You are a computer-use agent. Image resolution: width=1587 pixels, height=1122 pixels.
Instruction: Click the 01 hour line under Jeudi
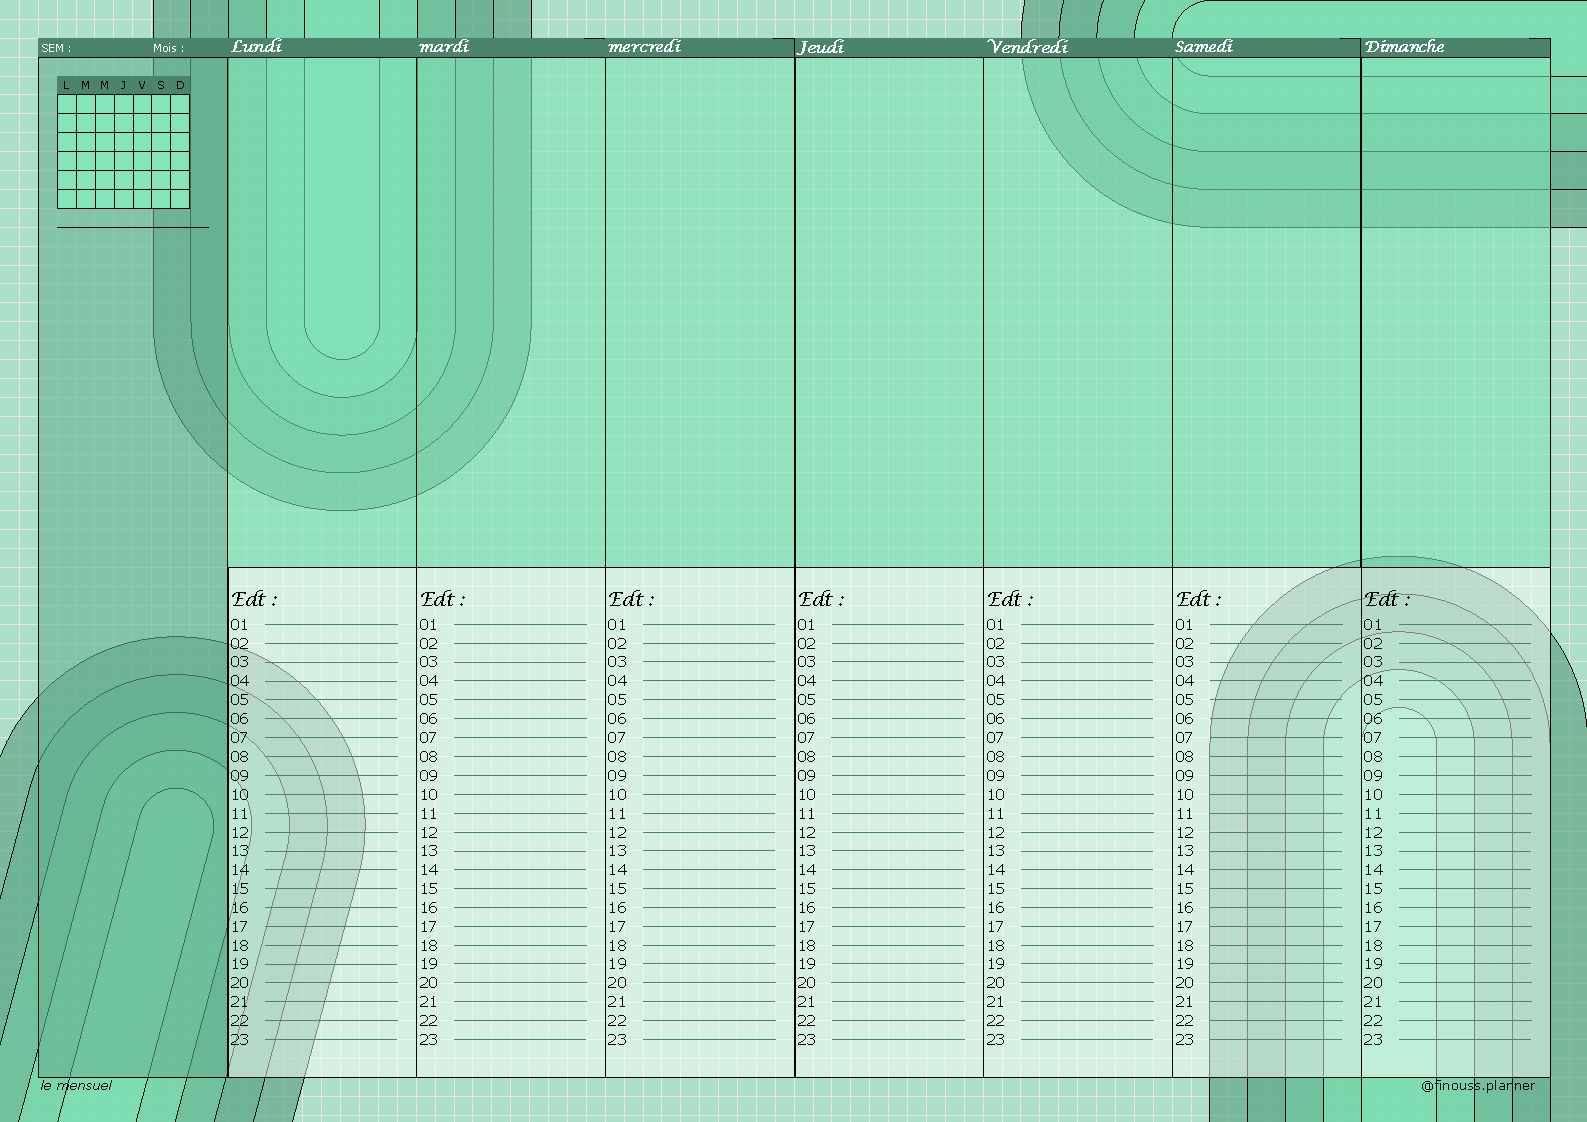click(881, 625)
